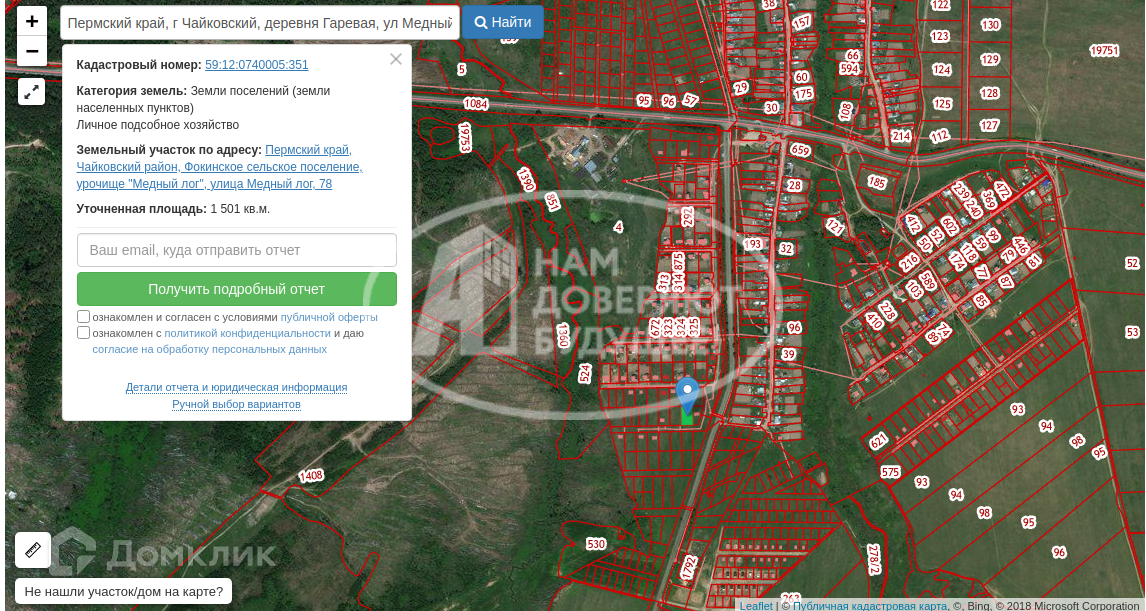Click parcel label 621 on map

coord(879,441)
